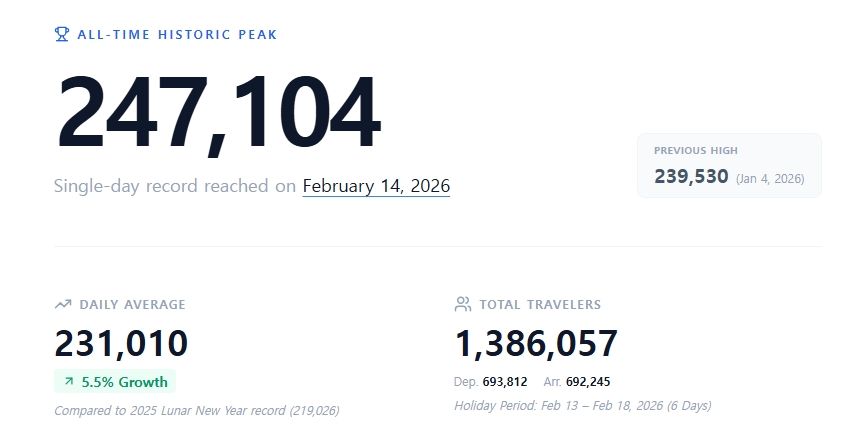Click the Total Travelers label
Viewport: 858px width, 441px height.
coord(540,304)
